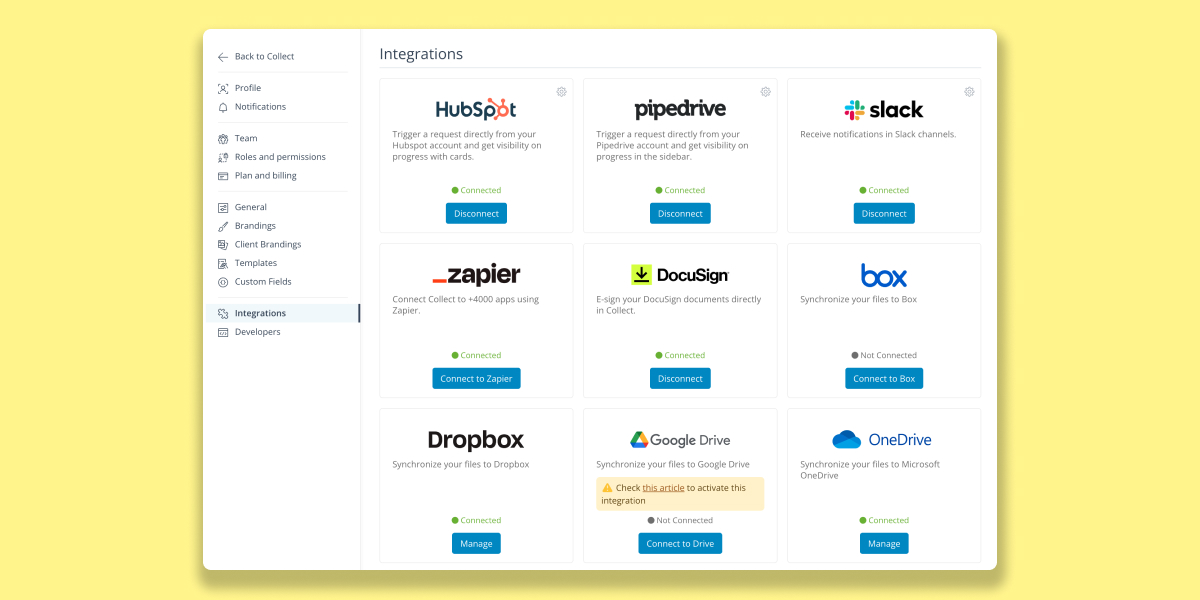Go to Plan and billing
The height and width of the screenshot is (600, 1200).
click(265, 176)
